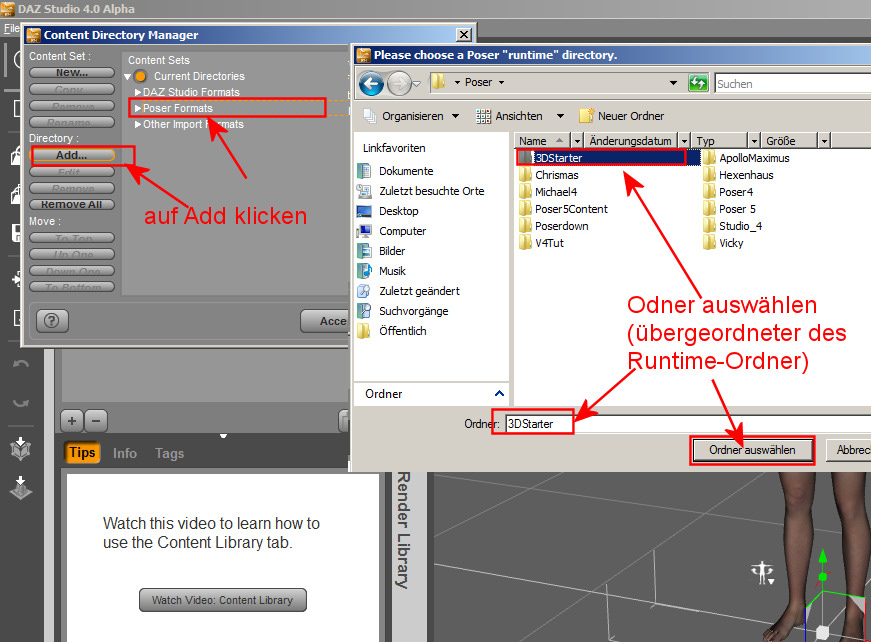Expand the Other Import Formats node
This screenshot has height=642, width=871.
(x=138, y=125)
